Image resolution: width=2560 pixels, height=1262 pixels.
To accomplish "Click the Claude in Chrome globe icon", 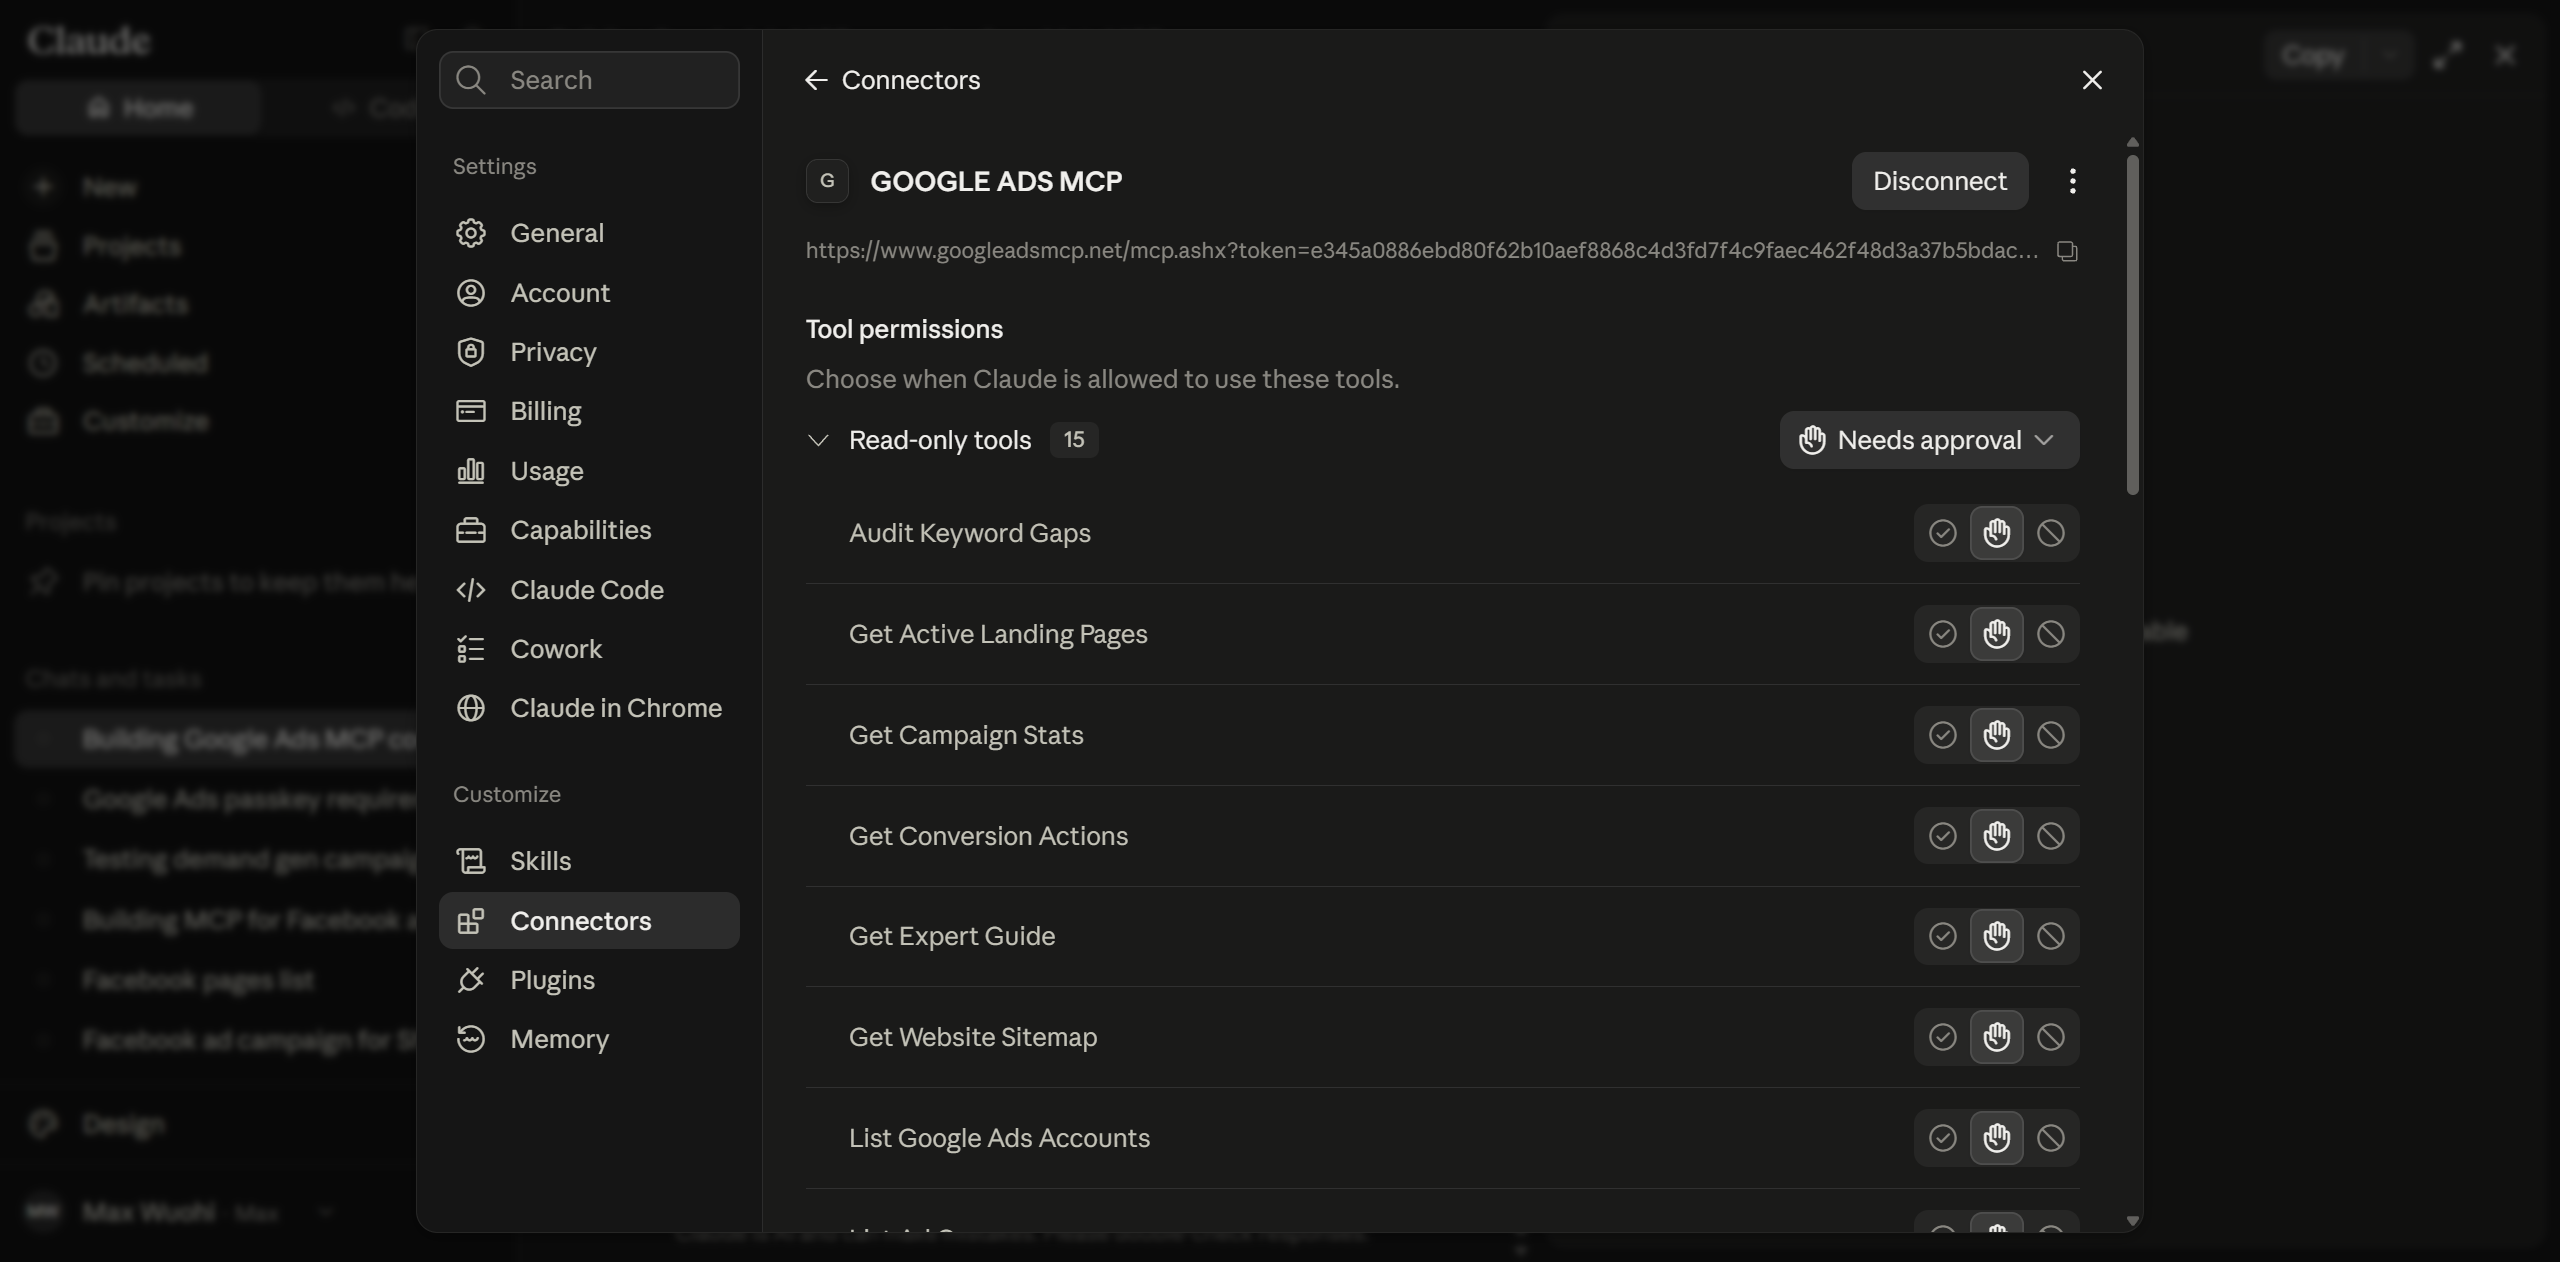I will pyautogui.click(x=471, y=708).
